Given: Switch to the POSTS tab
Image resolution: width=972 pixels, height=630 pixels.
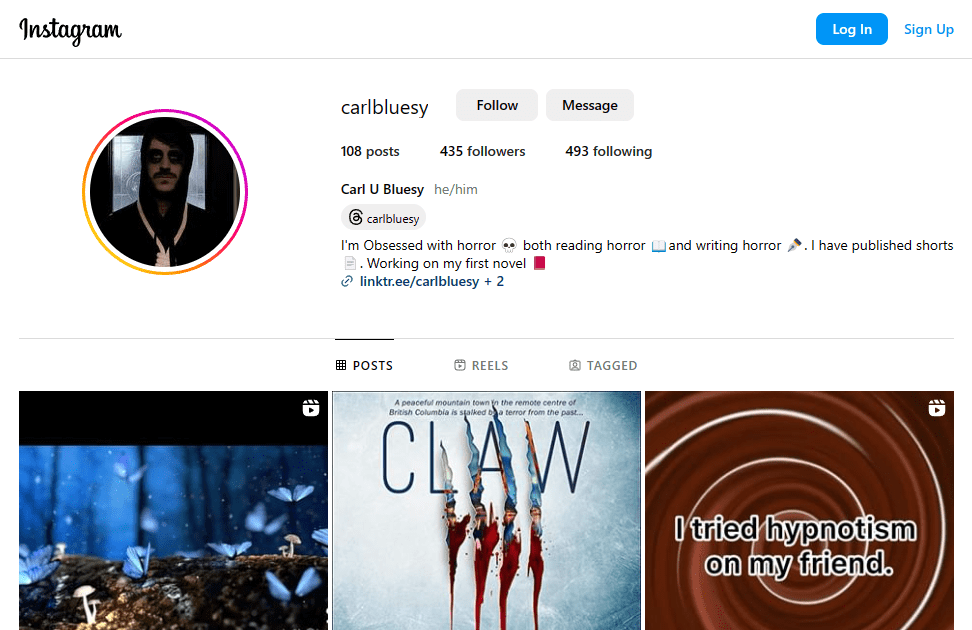Looking at the screenshot, I should coord(364,365).
